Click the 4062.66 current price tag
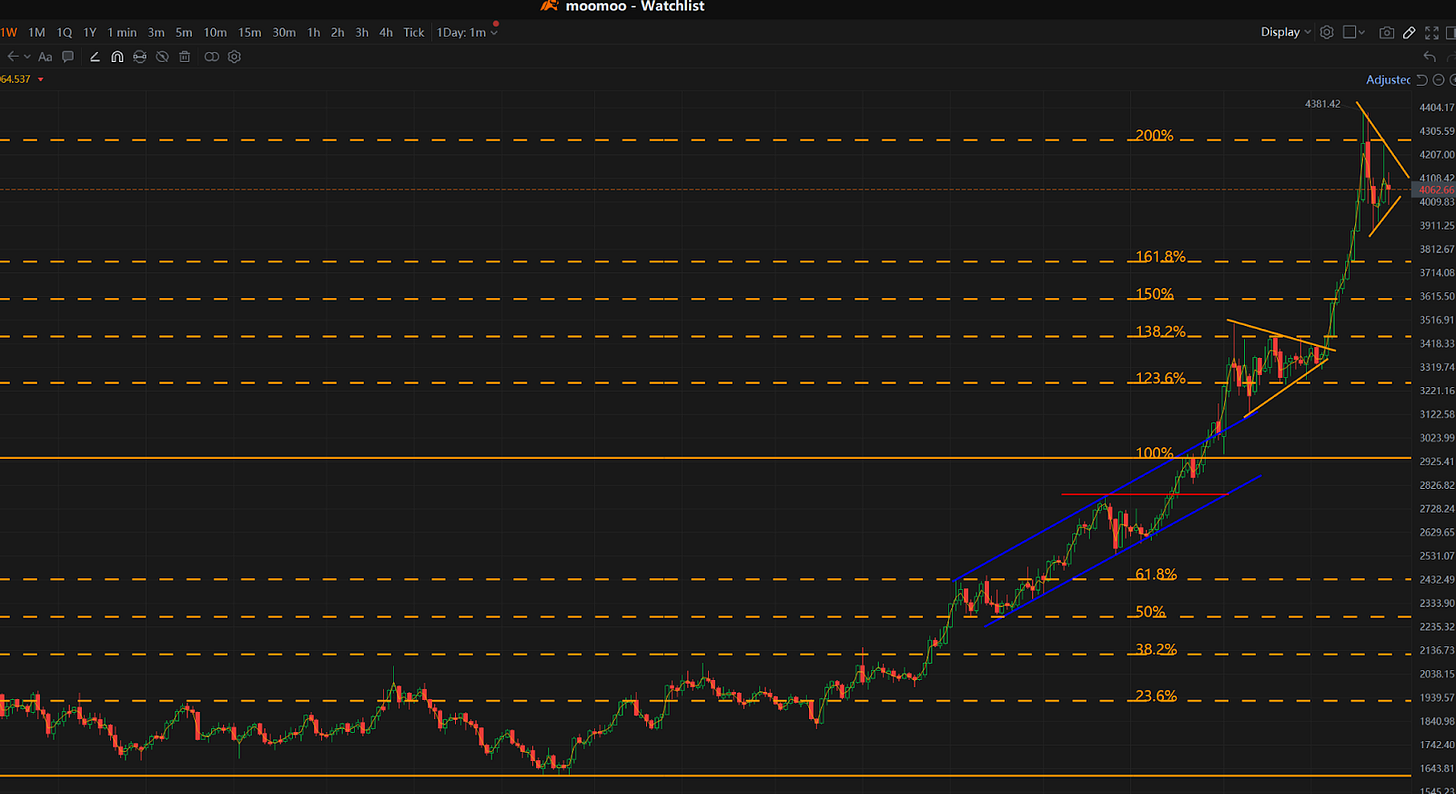 click(x=1432, y=189)
